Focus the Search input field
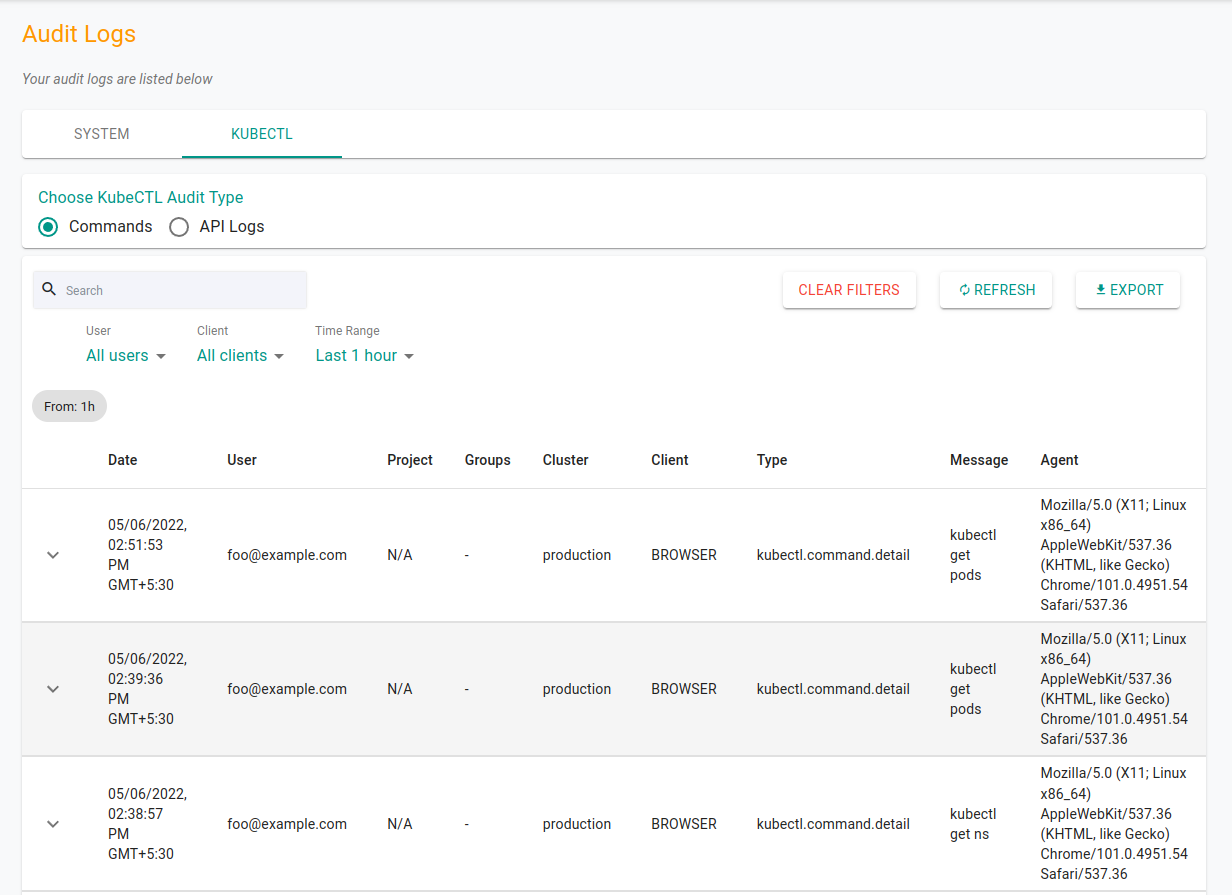The image size is (1232, 895). (170, 290)
